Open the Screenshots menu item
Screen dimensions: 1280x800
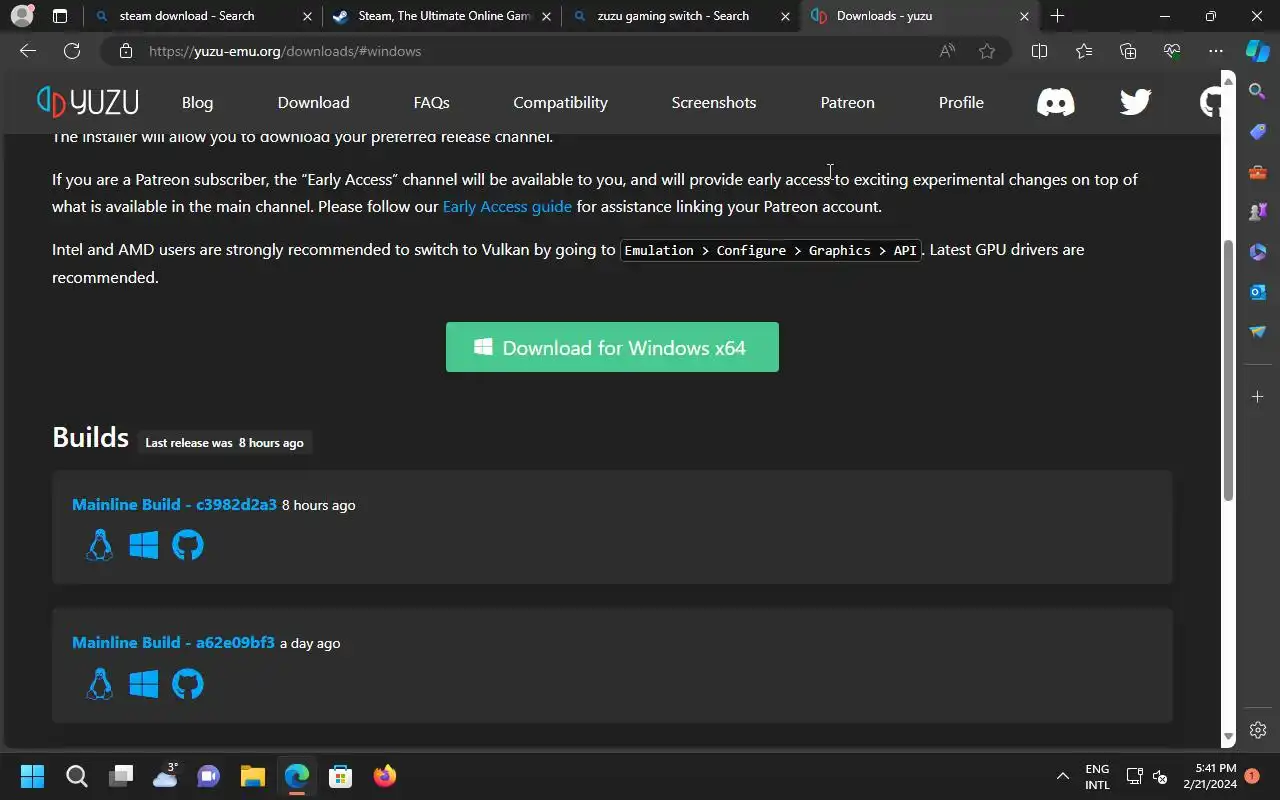point(714,102)
